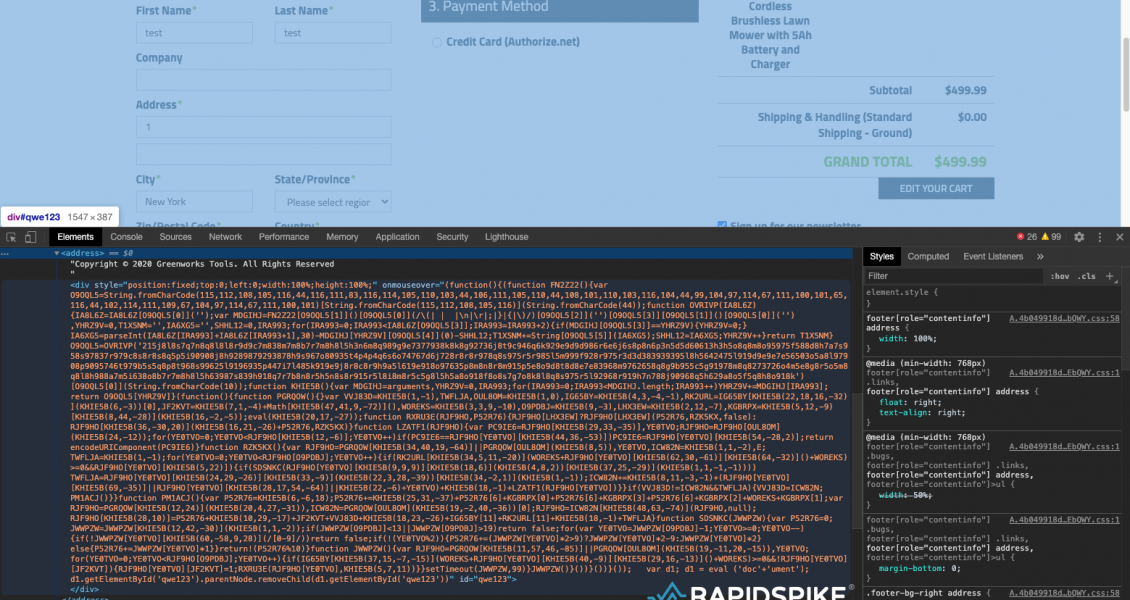The image size is (1130, 600).
Task: Click the $0.00 shipping amount
Action: coord(971,117)
